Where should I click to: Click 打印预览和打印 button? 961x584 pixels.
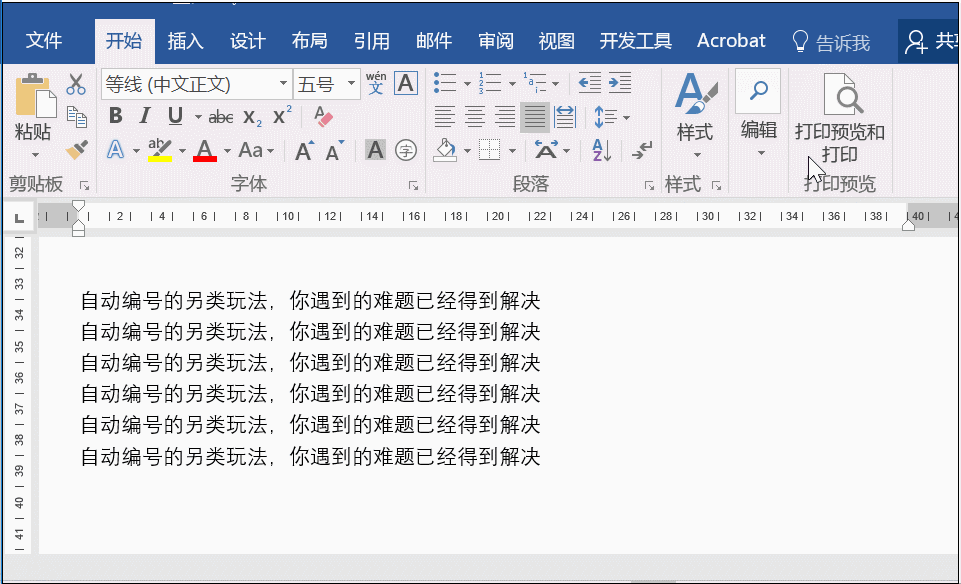846,112
